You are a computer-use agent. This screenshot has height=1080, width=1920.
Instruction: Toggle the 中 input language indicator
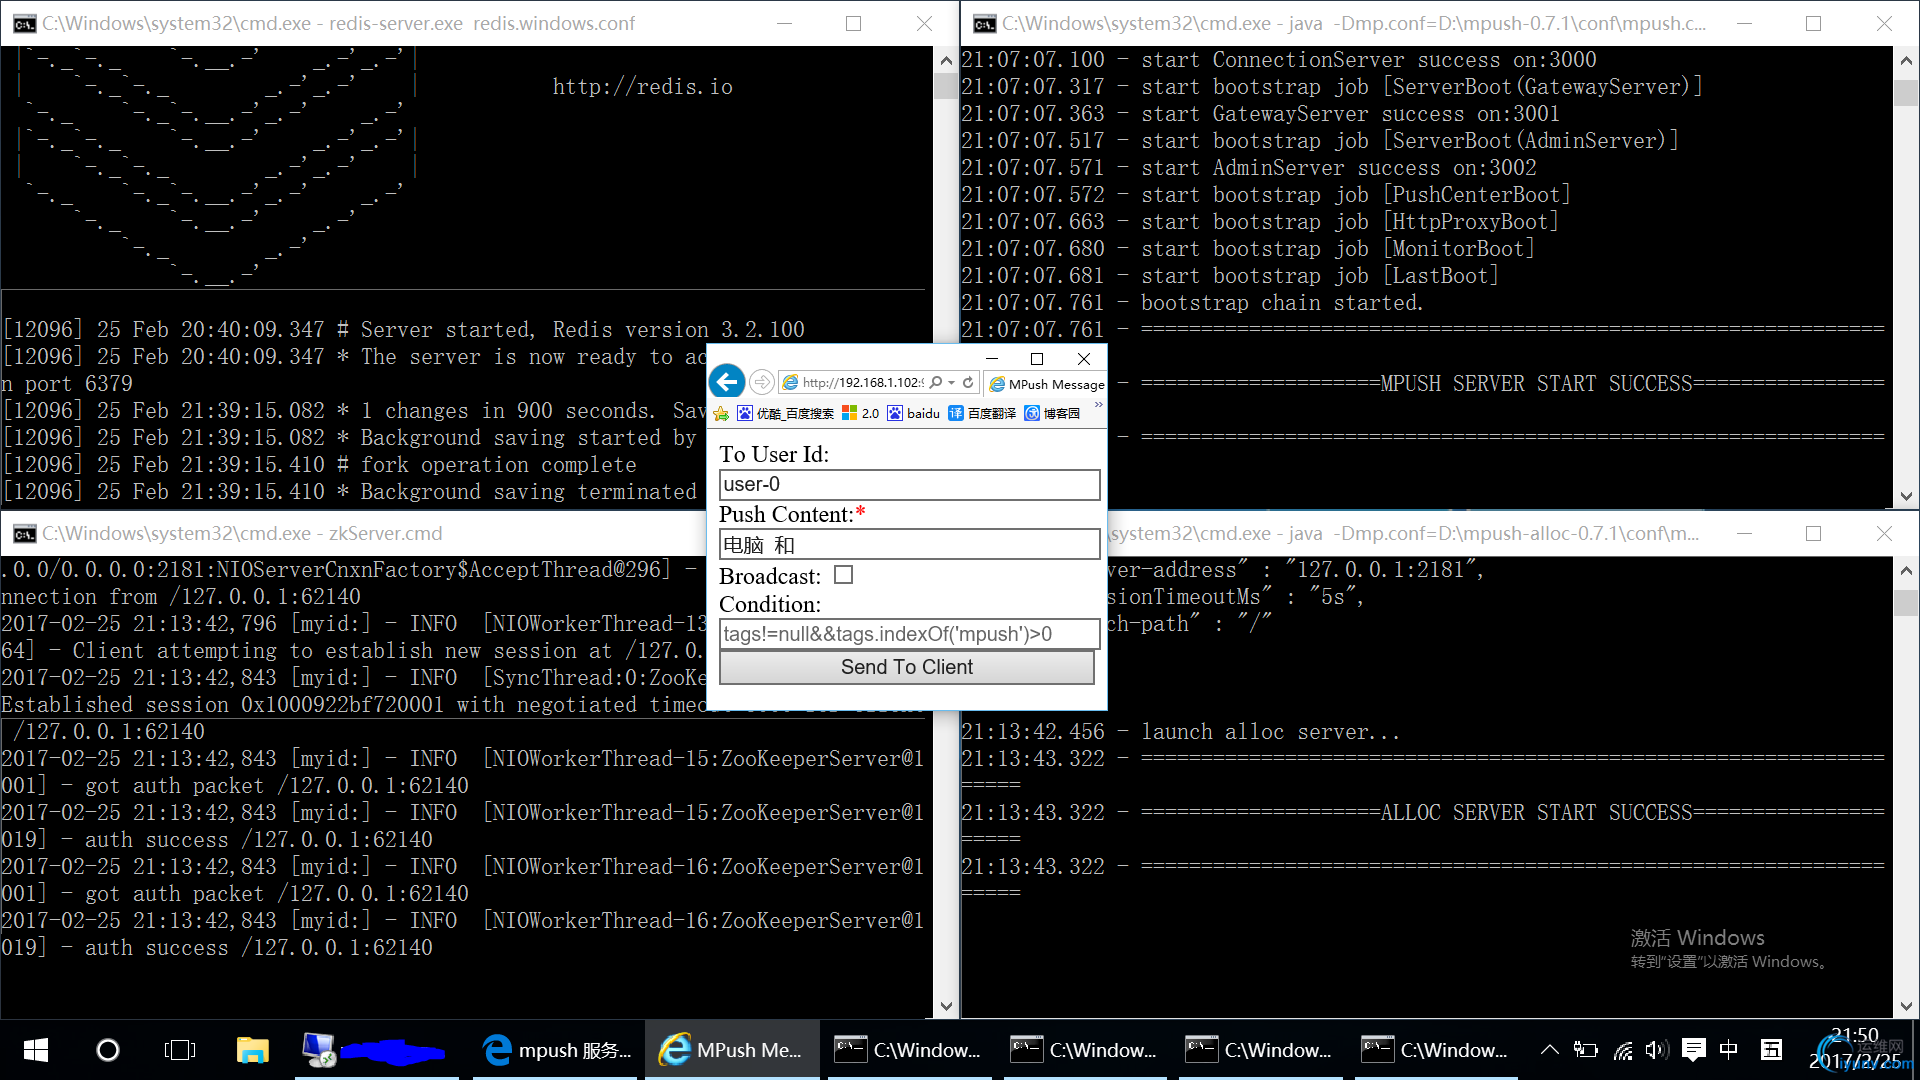click(1729, 1050)
